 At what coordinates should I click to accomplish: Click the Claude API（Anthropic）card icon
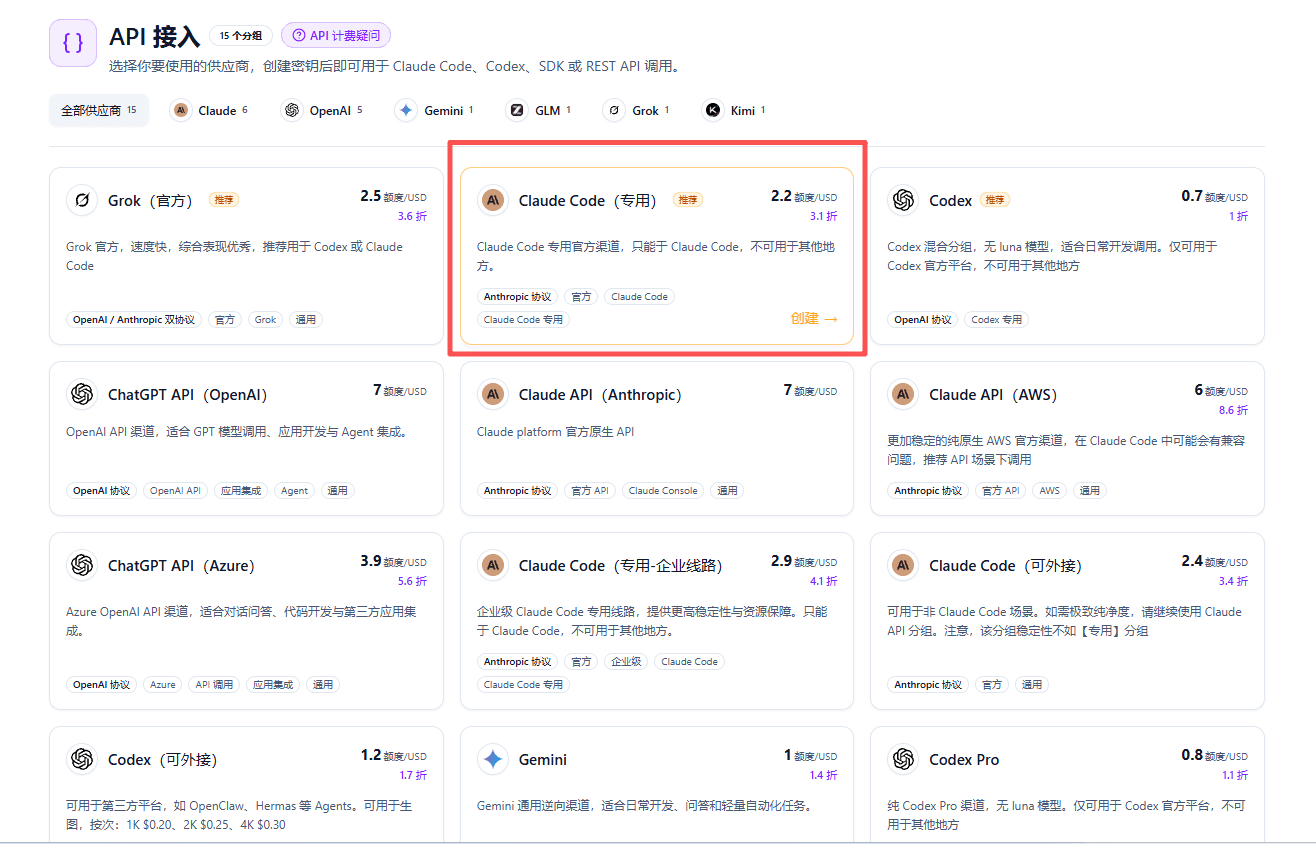(492, 394)
